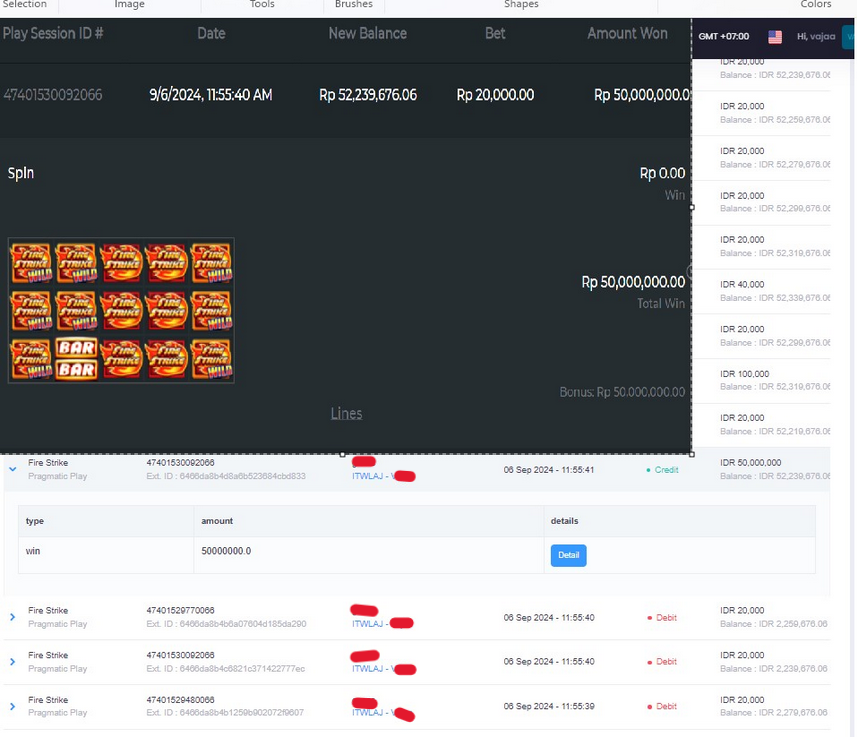
Task: Collapse the expanded Fire Strike credit row
Action: (13, 469)
